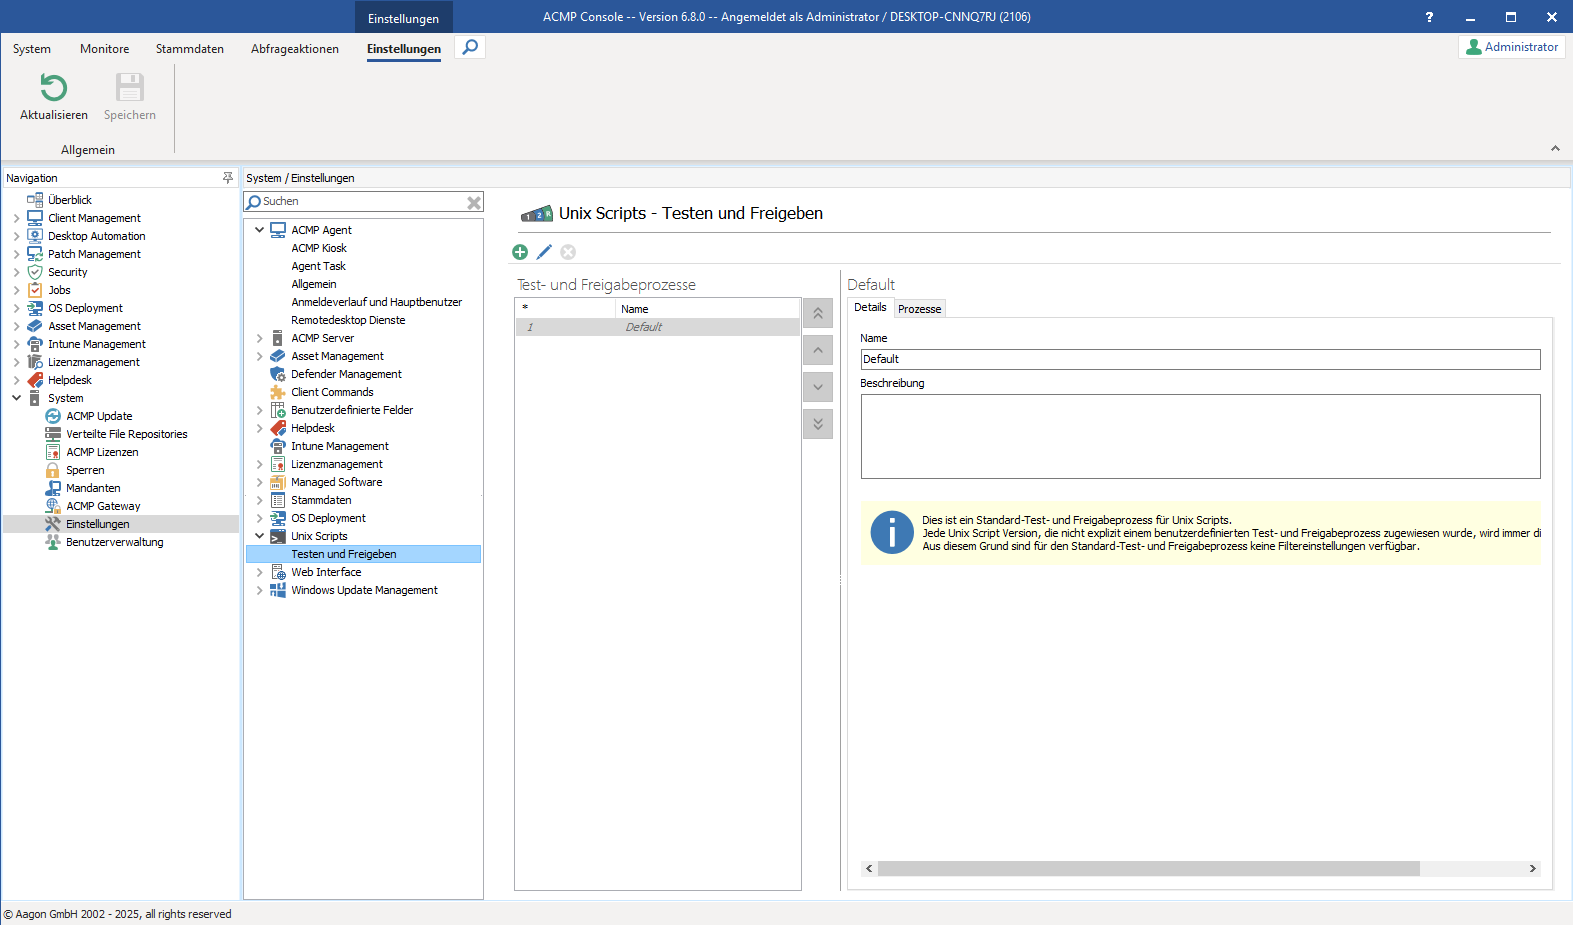Clear the Suchen search field
The image size is (1573, 925).
point(474,202)
